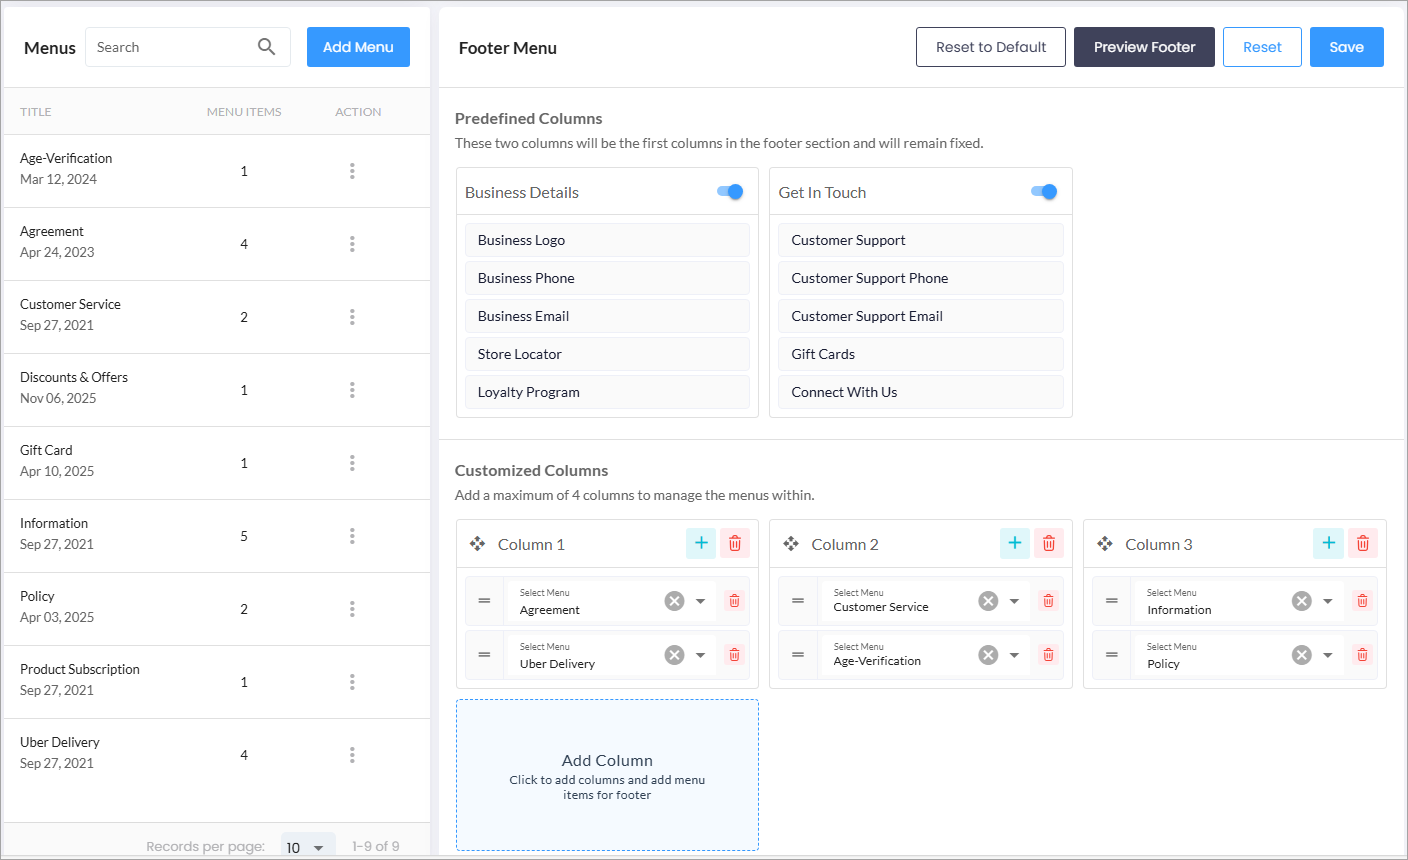Click the drag-move icon of Column 3
This screenshot has height=860, width=1408.
click(x=1104, y=544)
